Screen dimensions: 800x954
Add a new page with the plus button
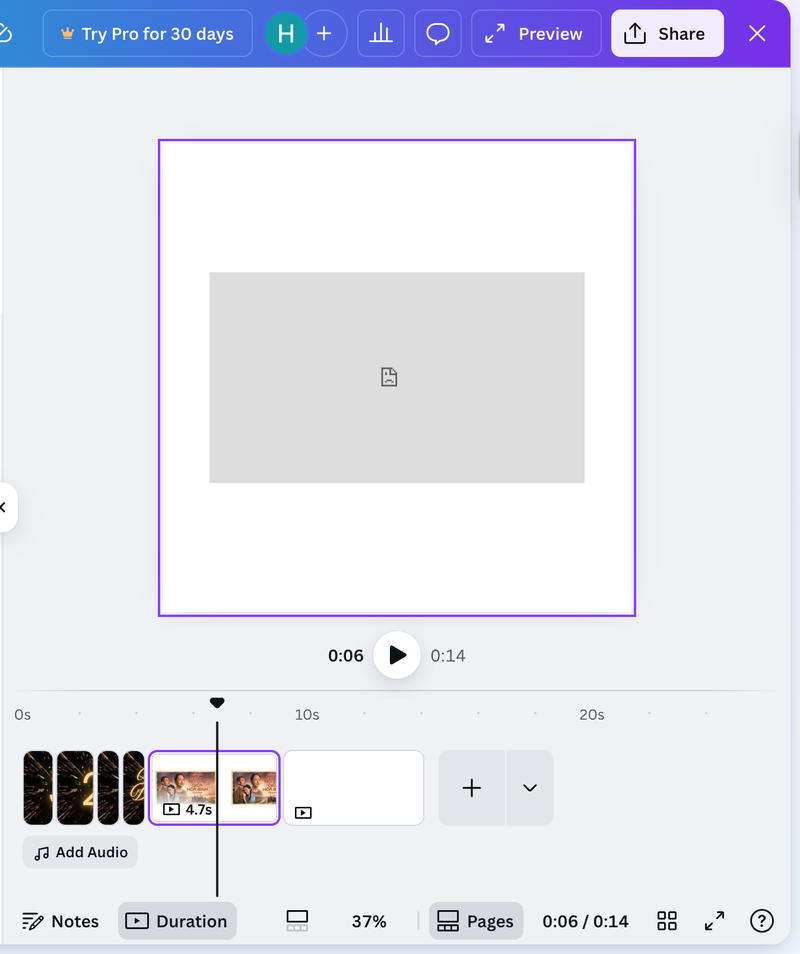471,788
